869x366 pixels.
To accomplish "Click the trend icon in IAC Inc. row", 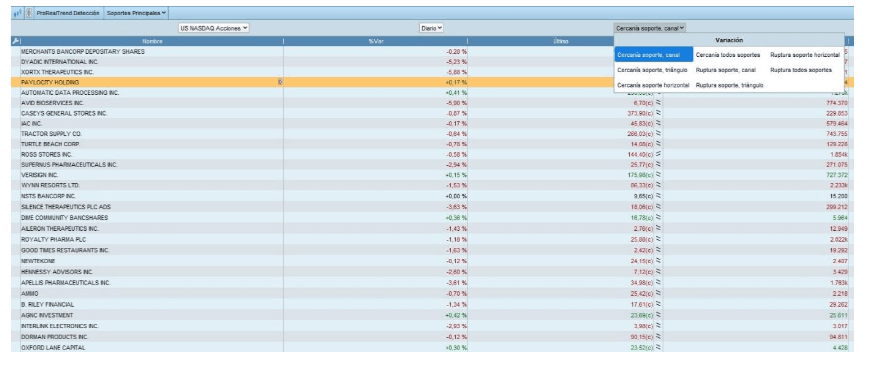I will pos(658,124).
